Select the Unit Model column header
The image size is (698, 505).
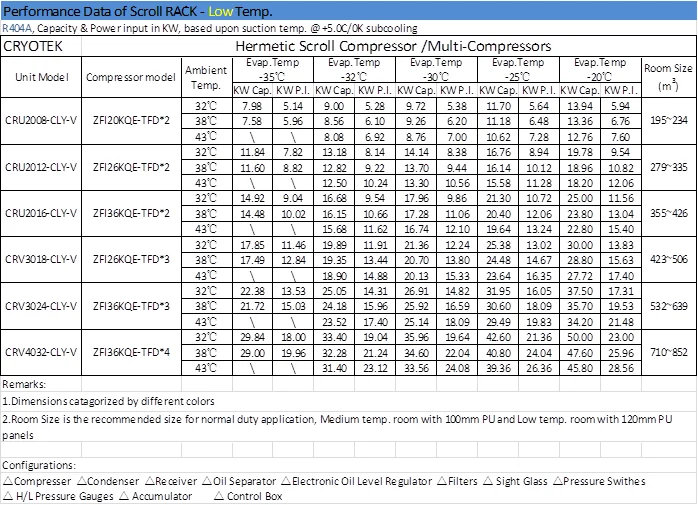(42, 76)
